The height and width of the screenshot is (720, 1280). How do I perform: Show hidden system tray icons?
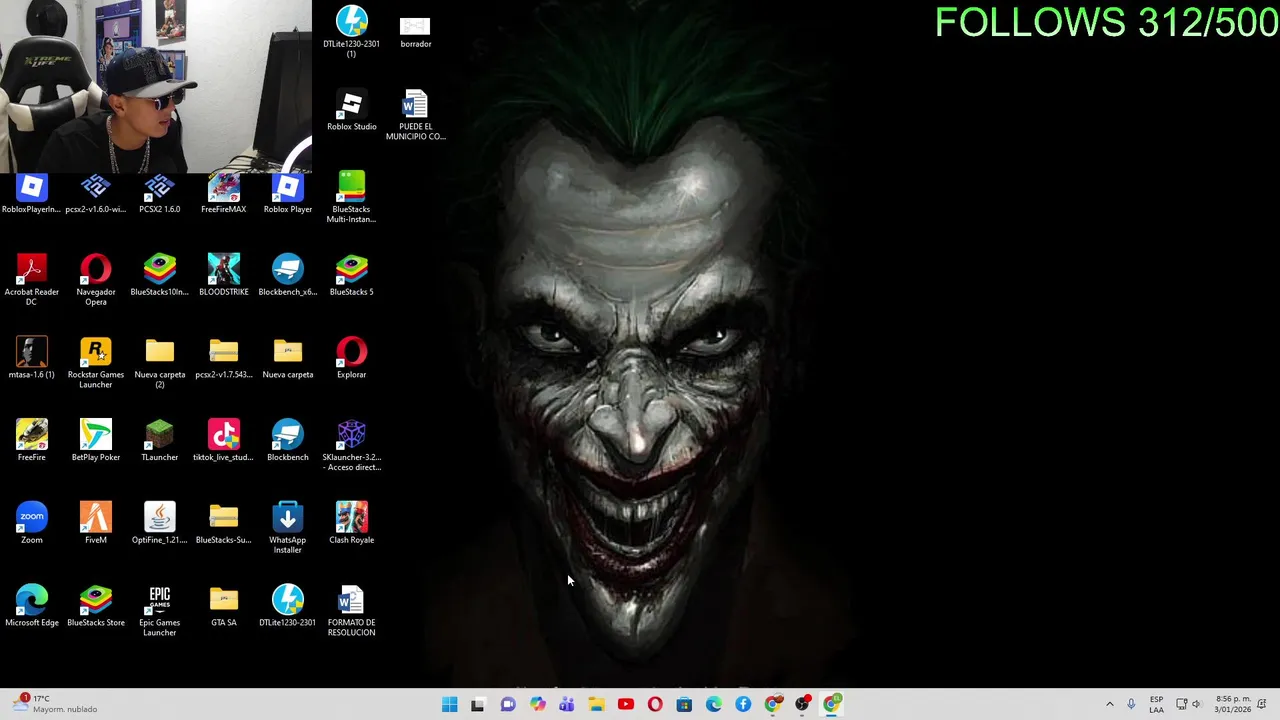1109,704
